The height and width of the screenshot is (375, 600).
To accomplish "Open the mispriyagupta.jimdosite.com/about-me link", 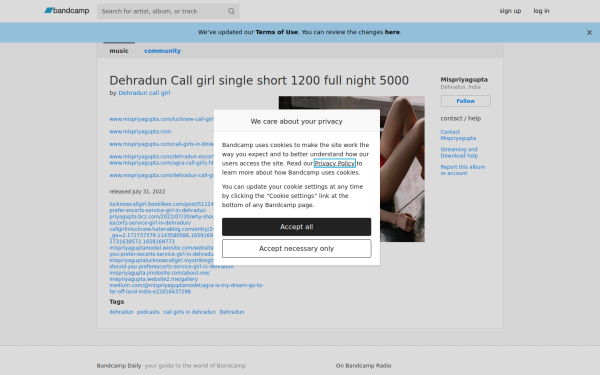I will (160, 273).
